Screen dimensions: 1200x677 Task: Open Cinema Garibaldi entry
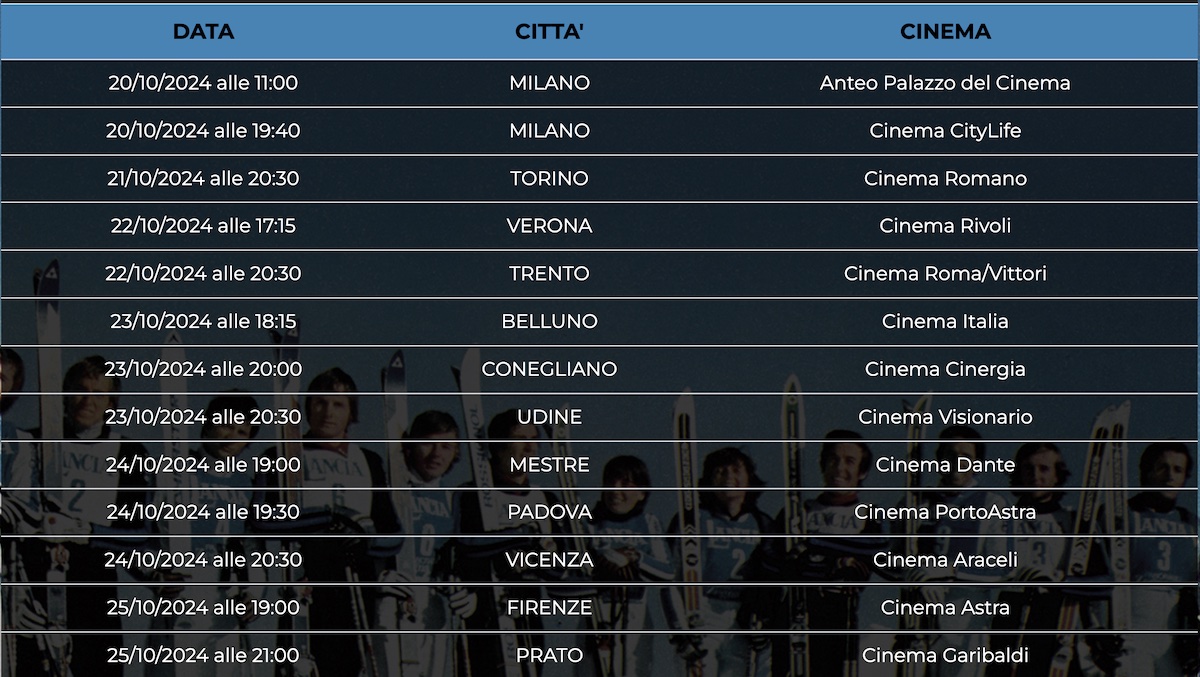(x=945, y=656)
